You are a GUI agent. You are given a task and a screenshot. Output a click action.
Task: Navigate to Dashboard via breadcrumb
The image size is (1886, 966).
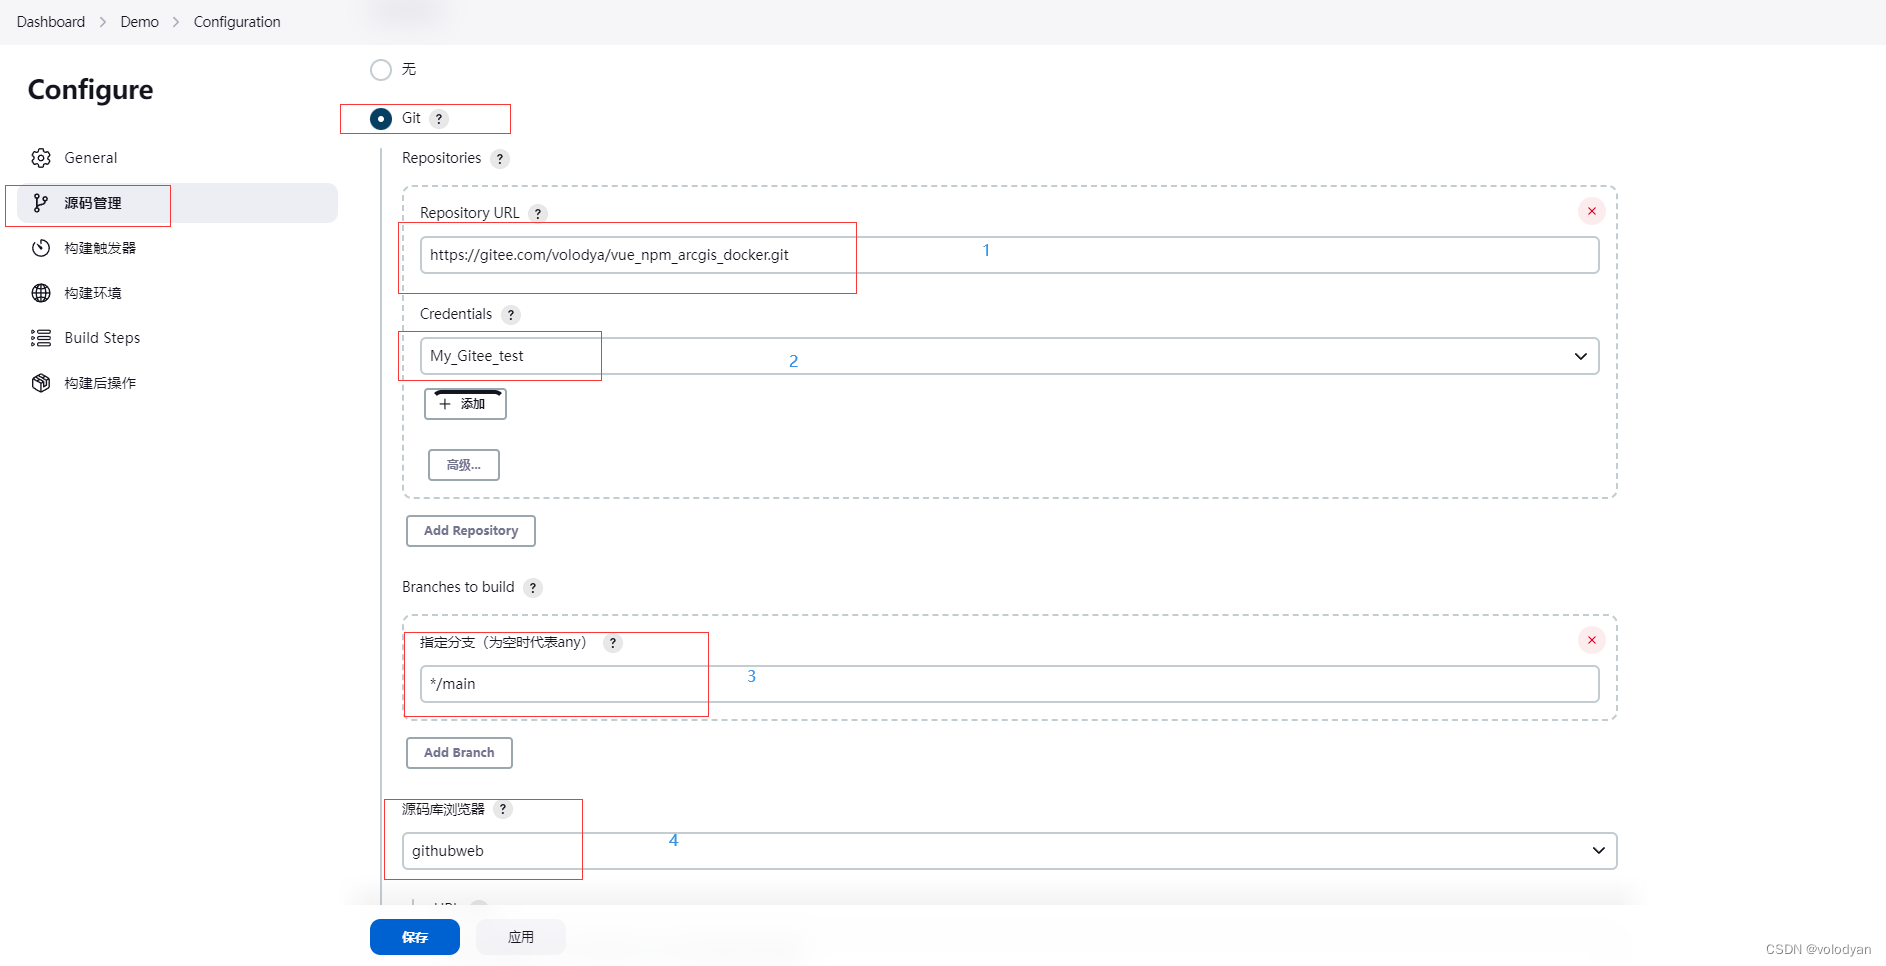pyautogui.click(x=50, y=21)
